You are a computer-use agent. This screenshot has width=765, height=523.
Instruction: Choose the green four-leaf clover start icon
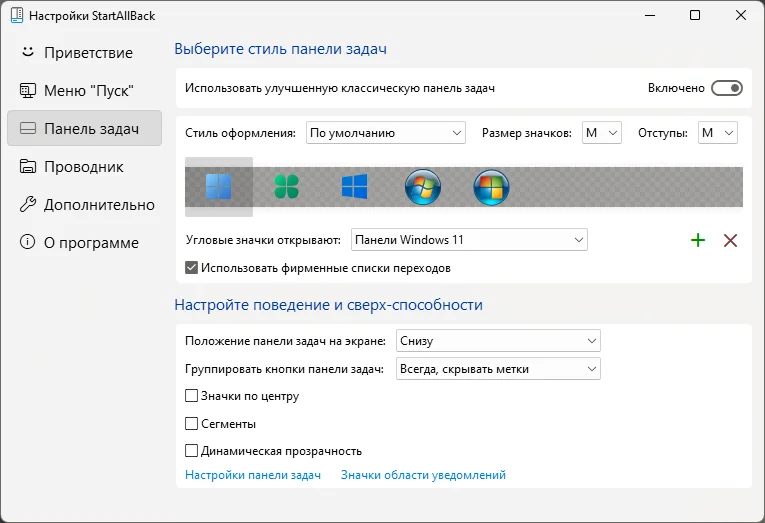[x=286, y=187]
